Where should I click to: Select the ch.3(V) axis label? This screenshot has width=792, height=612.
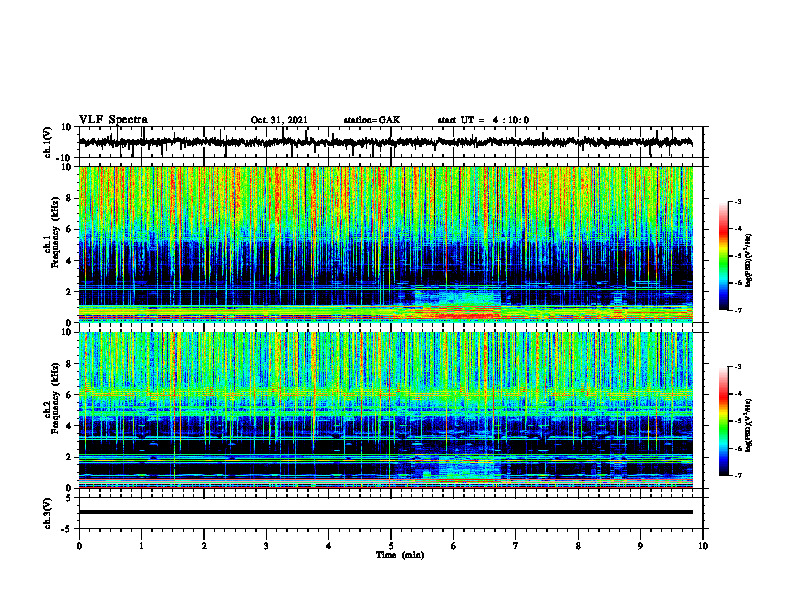[48, 513]
